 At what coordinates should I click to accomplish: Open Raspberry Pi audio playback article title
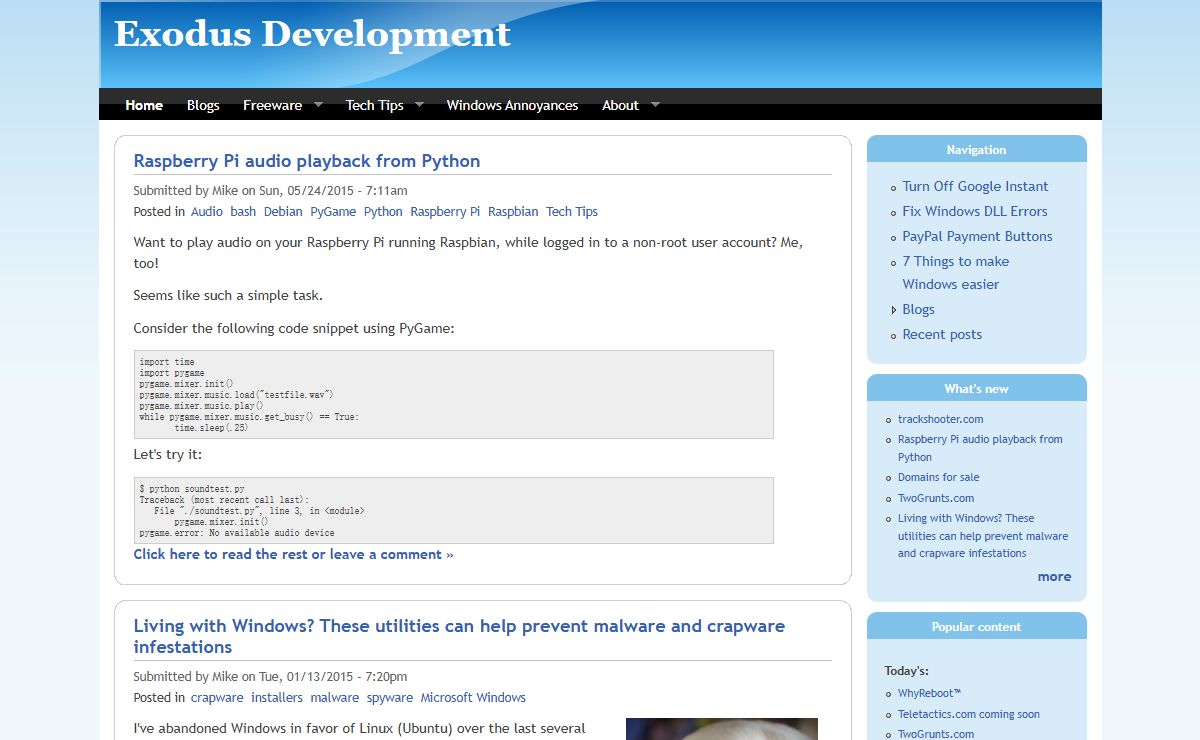click(x=307, y=161)
